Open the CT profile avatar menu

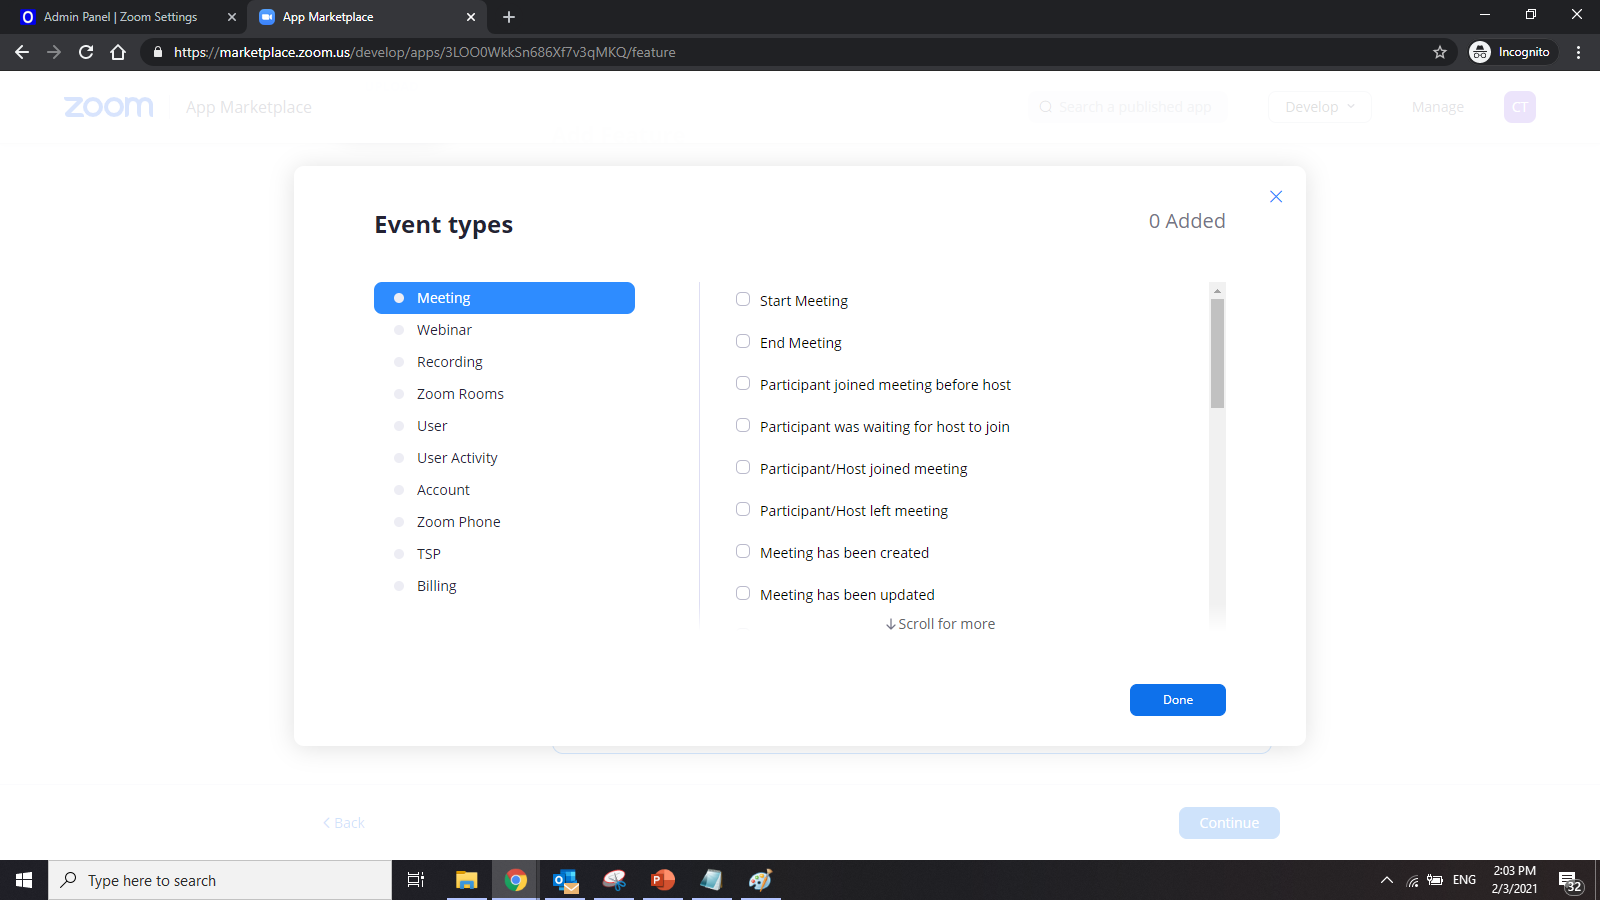1519,107
